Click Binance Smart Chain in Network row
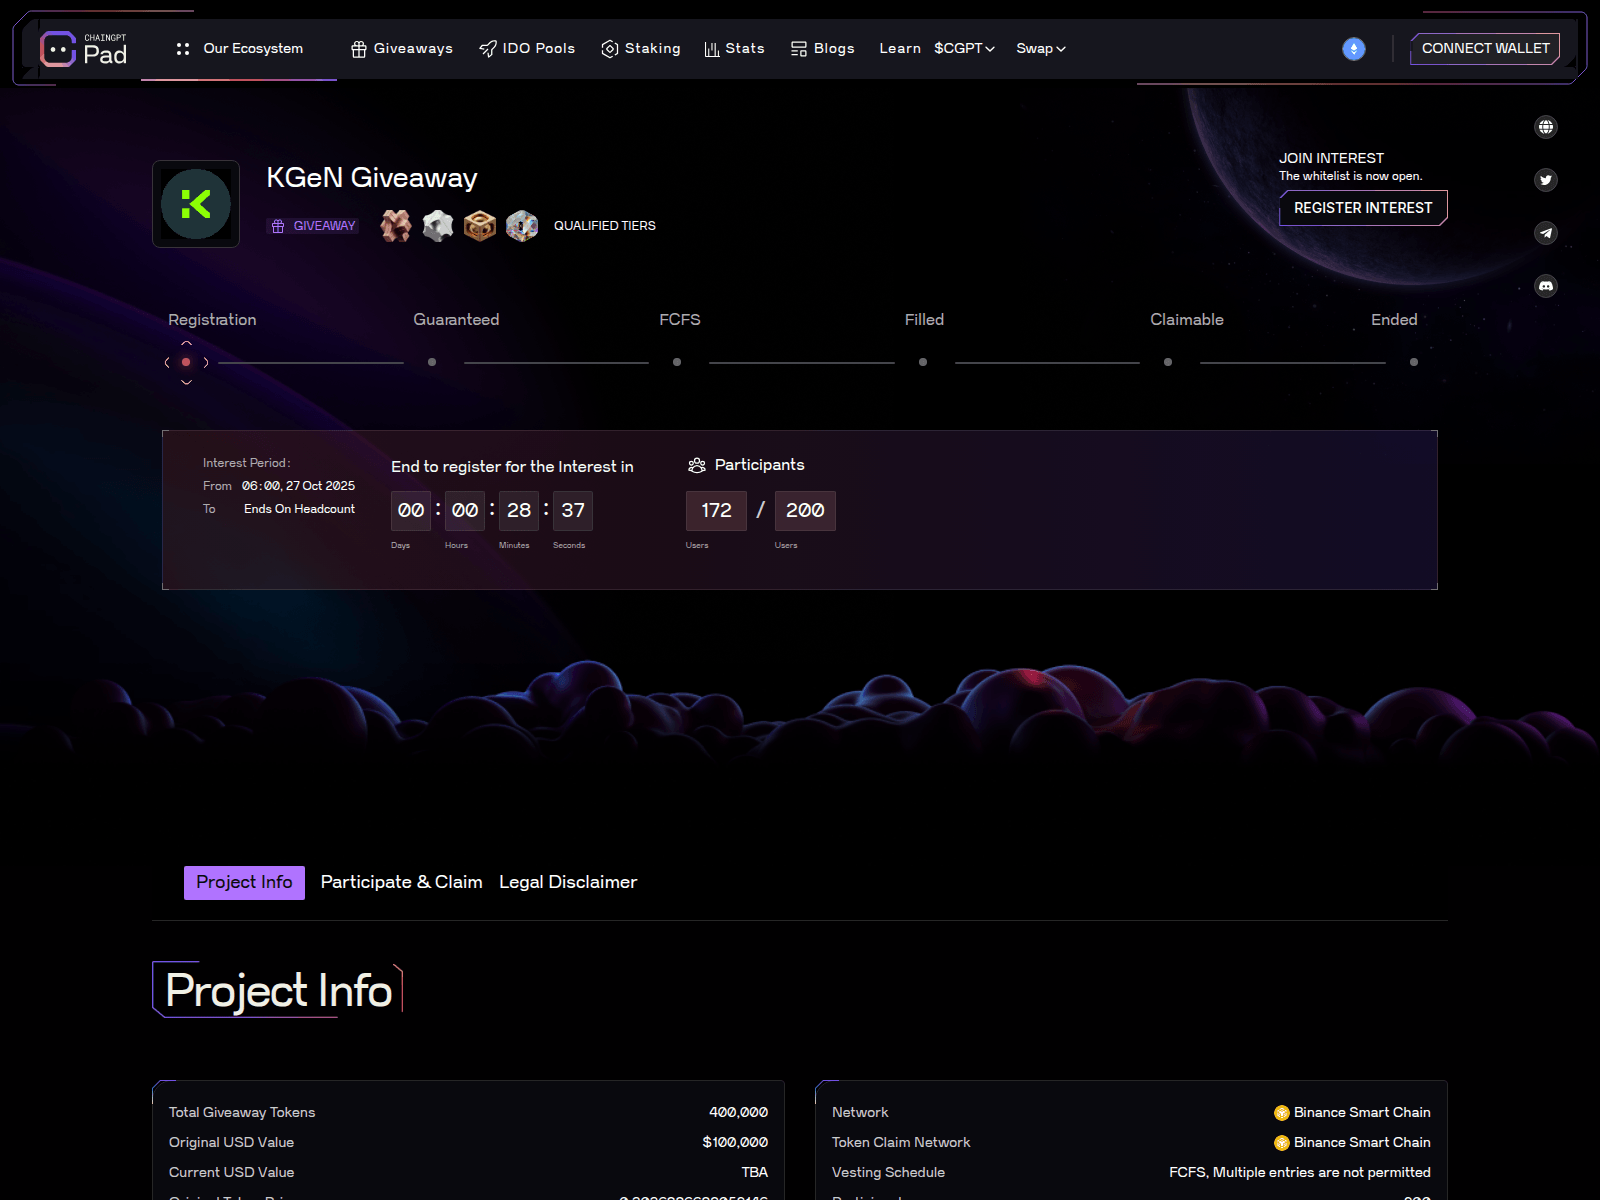Viewport: 1600px width, 1200px height. pyautogui.click(x=1352, y=1112)
